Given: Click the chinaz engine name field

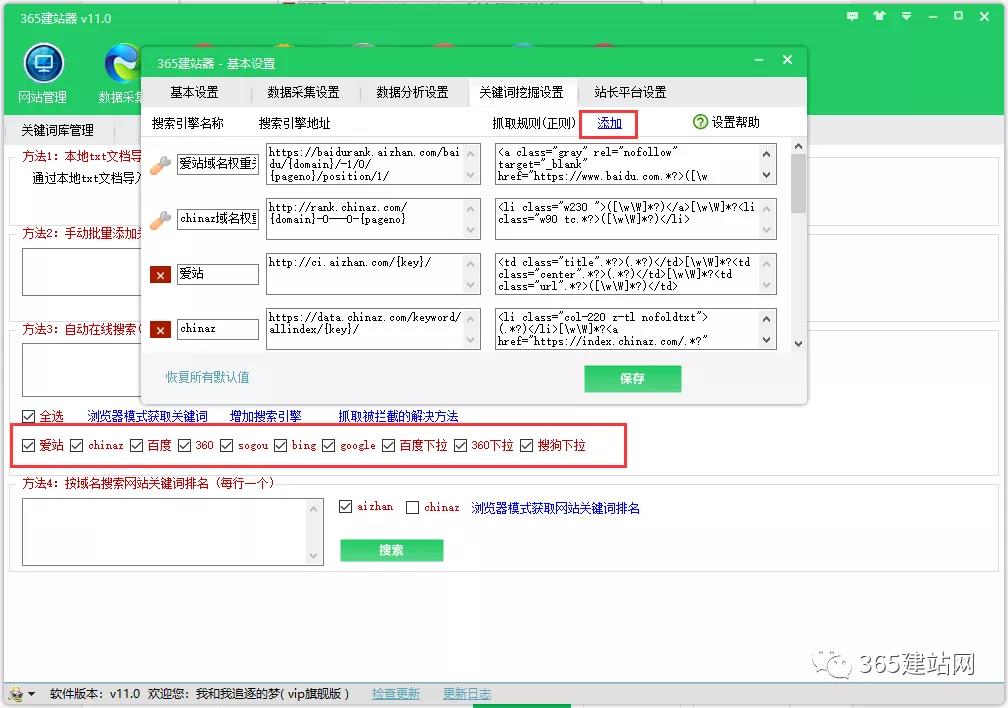Looking at the screenshot, I should (218, 329).
